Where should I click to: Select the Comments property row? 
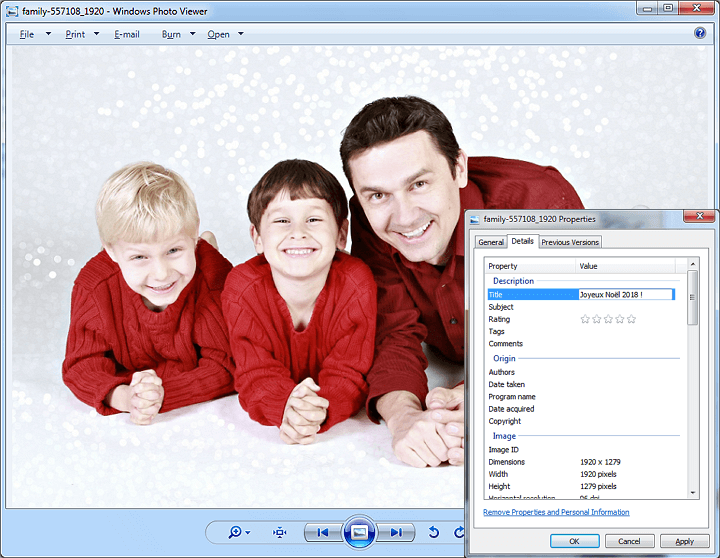pos(581,344)
